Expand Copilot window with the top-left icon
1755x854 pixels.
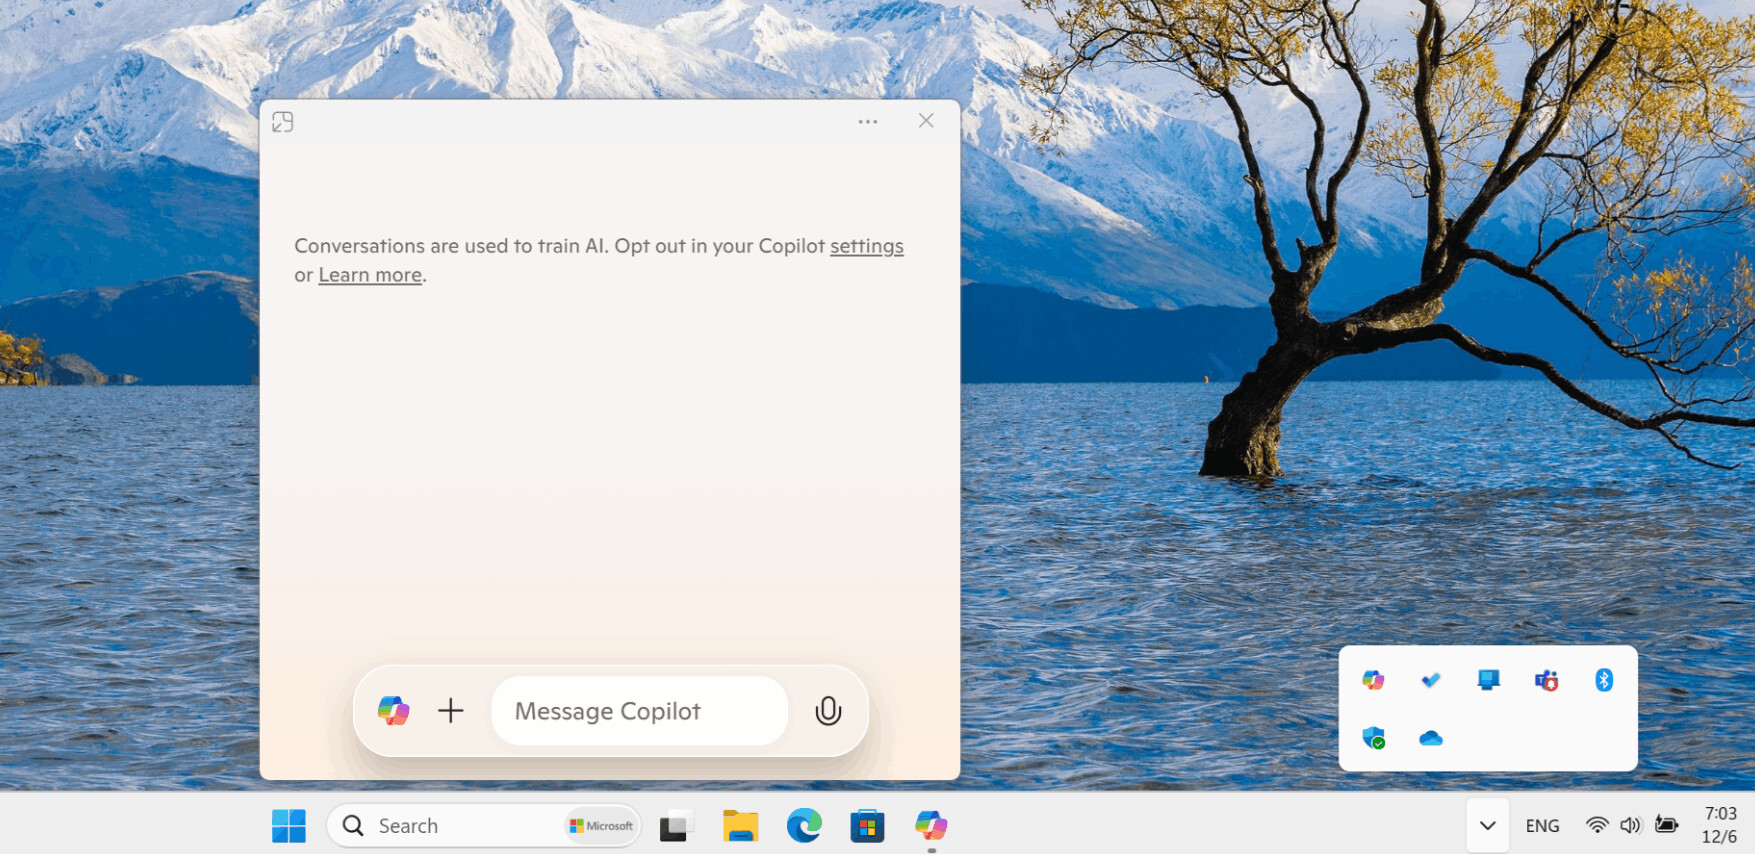(x=283, y=122)
